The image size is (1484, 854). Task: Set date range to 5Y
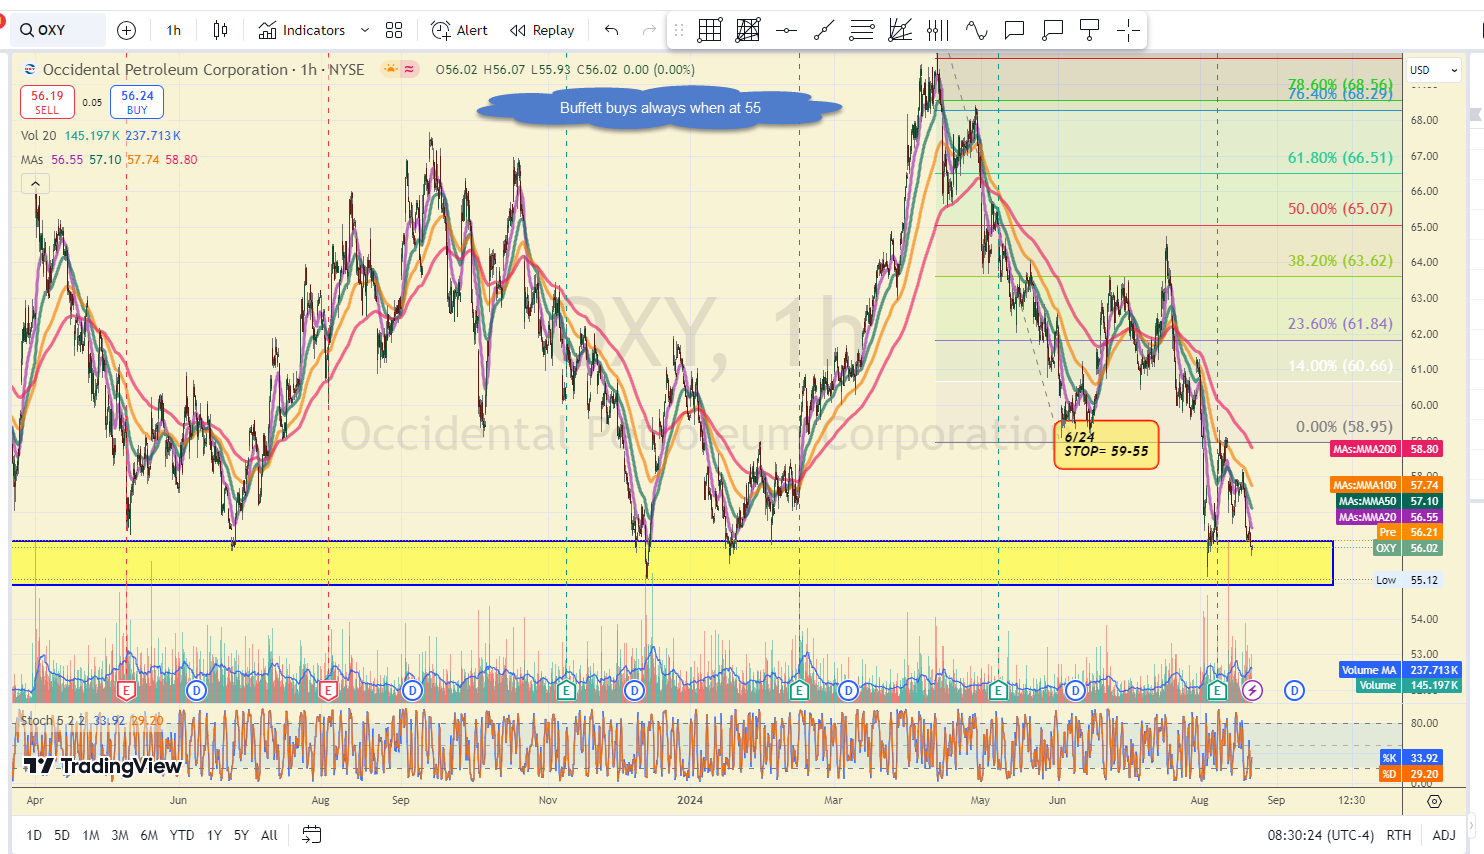click(241, 835)
